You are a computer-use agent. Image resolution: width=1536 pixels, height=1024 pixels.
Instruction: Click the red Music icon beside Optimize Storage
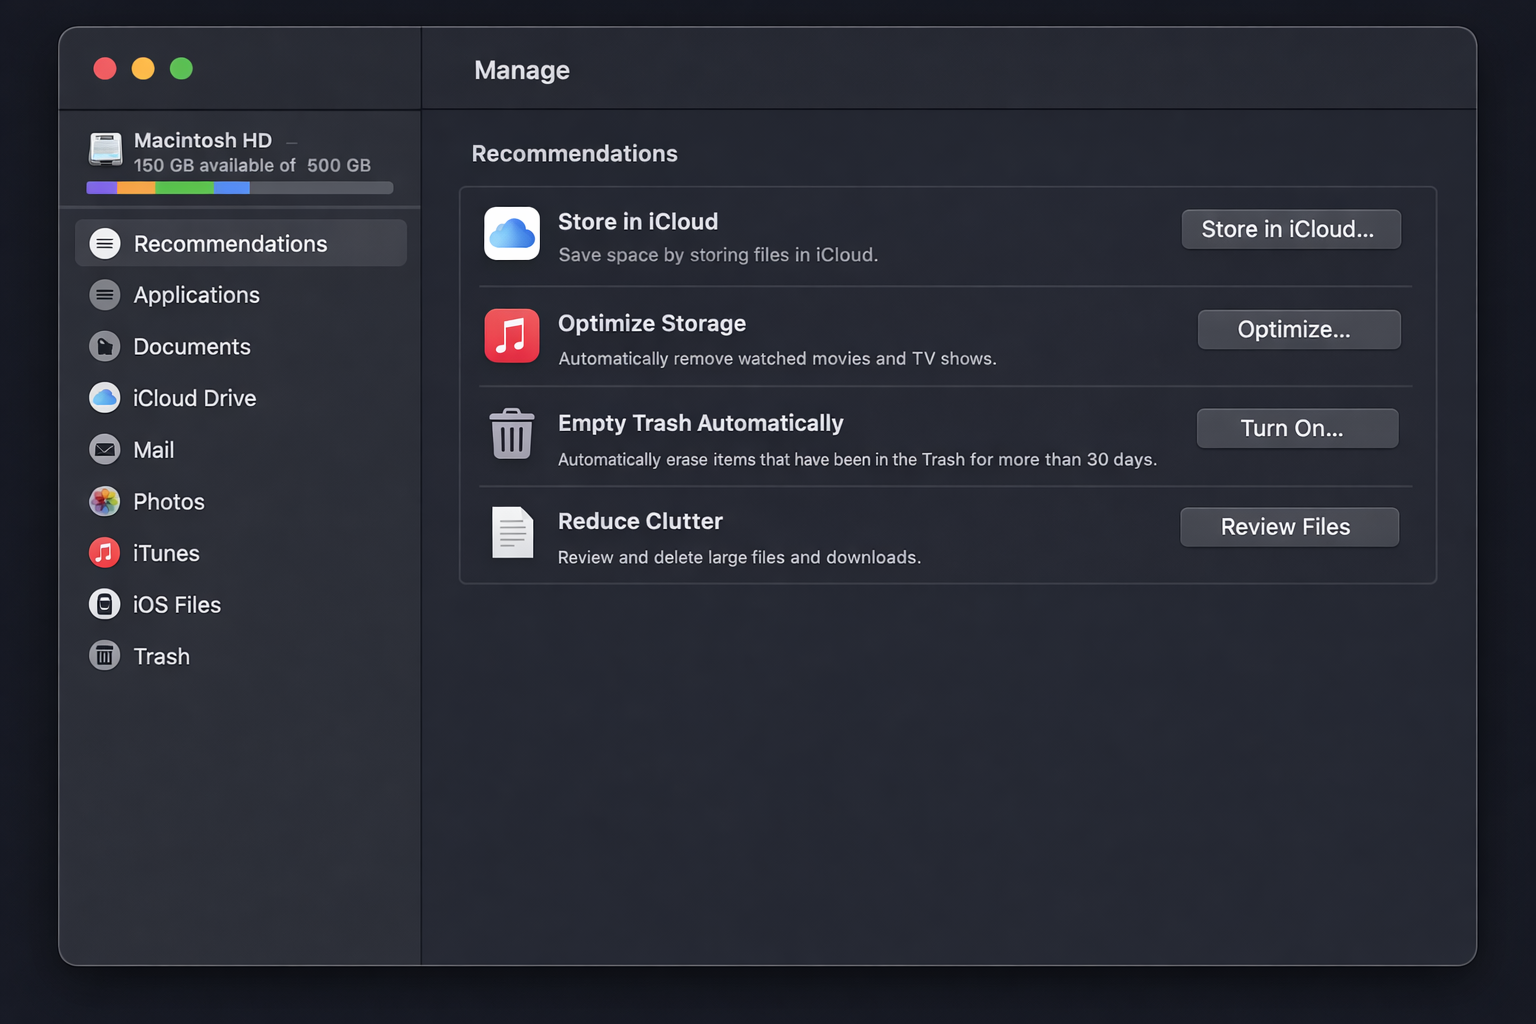coord(512,336)
